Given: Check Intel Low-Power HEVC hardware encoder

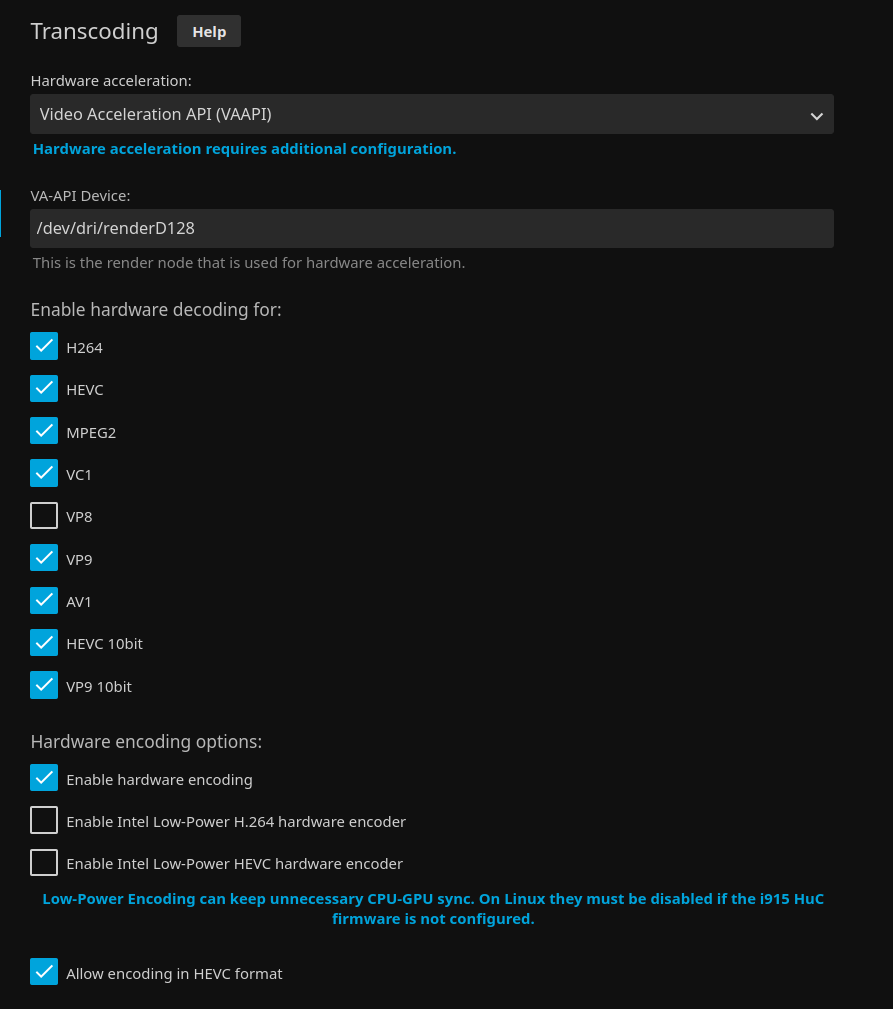Looking at the screenshot, I should click(x=44, y=863).
